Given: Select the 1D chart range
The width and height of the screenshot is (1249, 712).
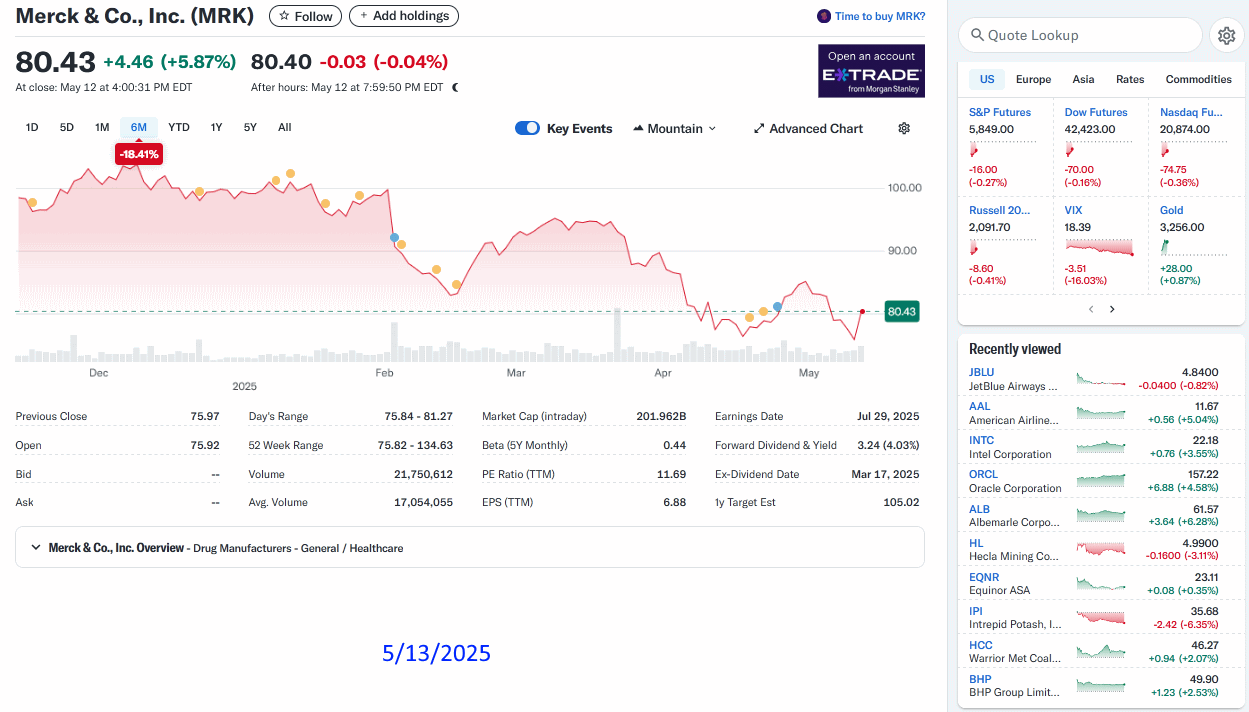Looking at the screenshot, I should 32,127.
